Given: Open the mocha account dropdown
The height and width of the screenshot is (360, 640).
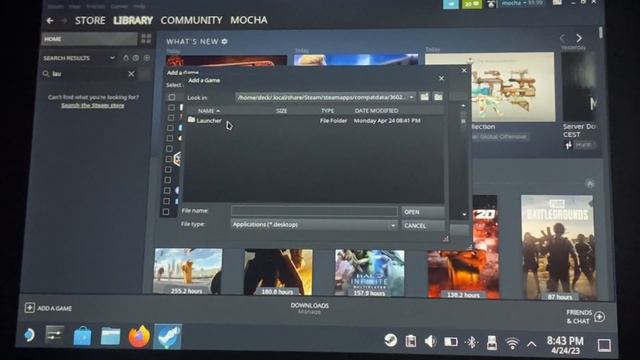Looking at the screenshot, I should pyautogui.click(x=522, y=3).
